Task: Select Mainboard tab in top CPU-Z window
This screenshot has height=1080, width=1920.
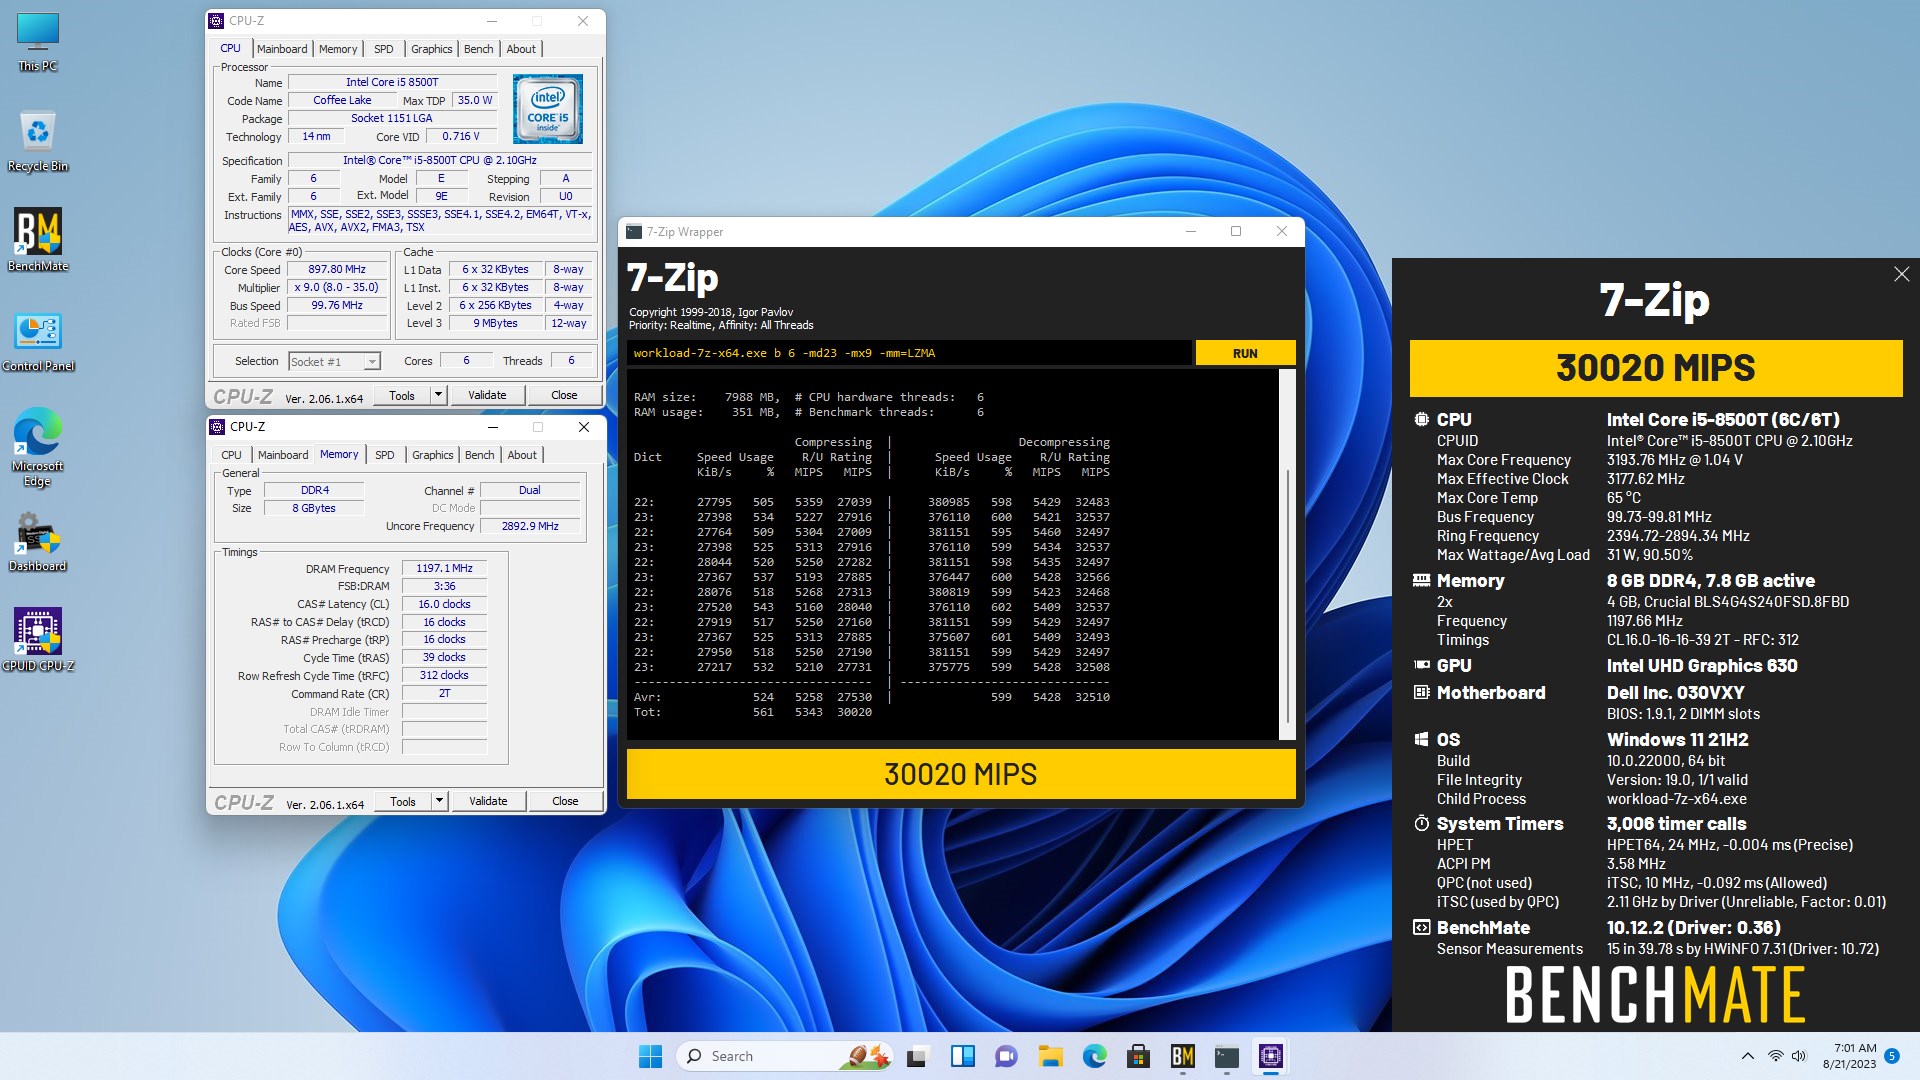Action: [282, 49]
